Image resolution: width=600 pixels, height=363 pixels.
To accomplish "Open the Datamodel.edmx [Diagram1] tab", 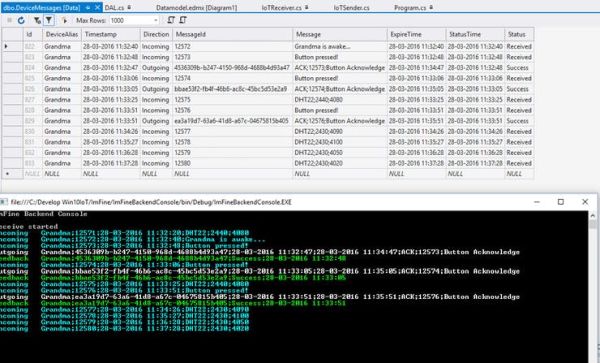I will pos(197,8).
